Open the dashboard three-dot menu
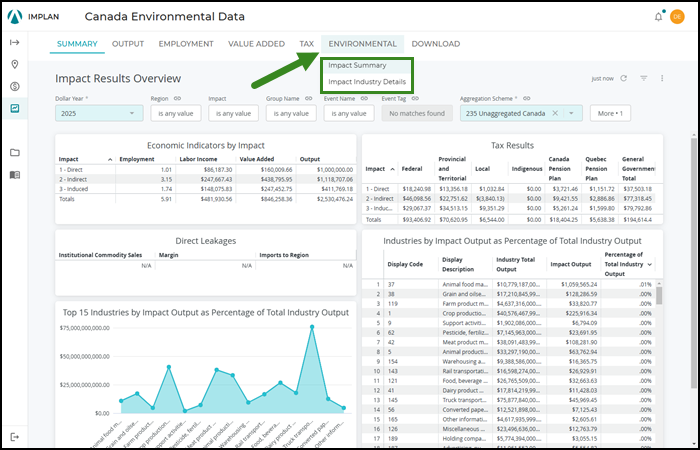The image size is (700, 450). coord(662,78)
